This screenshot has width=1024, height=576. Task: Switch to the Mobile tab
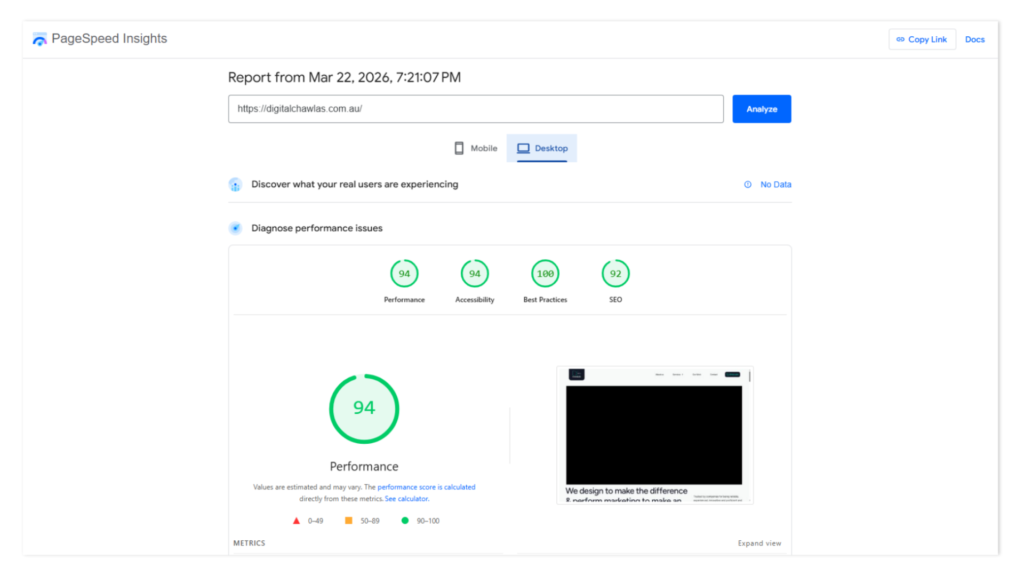coord(475,148)
